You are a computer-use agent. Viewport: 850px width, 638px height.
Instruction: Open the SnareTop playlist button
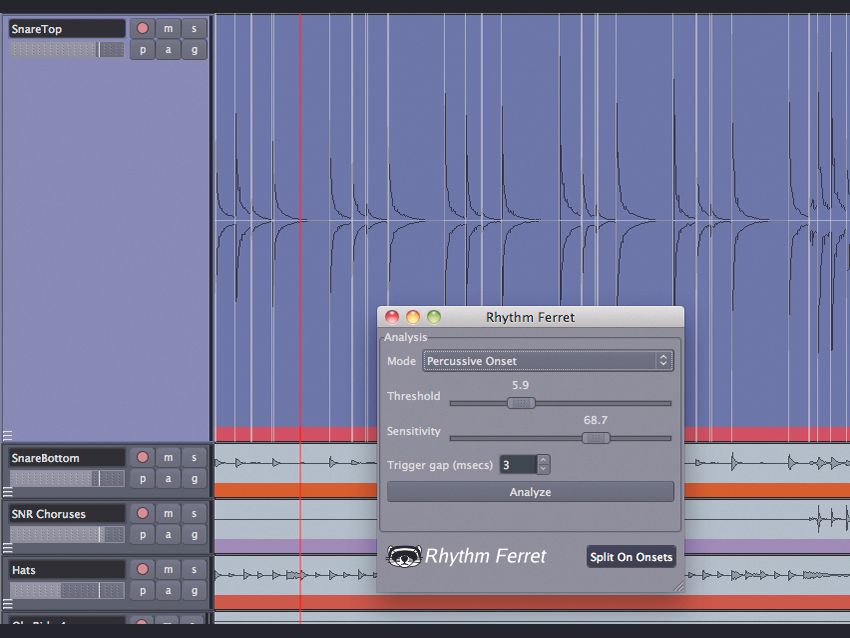143,50
